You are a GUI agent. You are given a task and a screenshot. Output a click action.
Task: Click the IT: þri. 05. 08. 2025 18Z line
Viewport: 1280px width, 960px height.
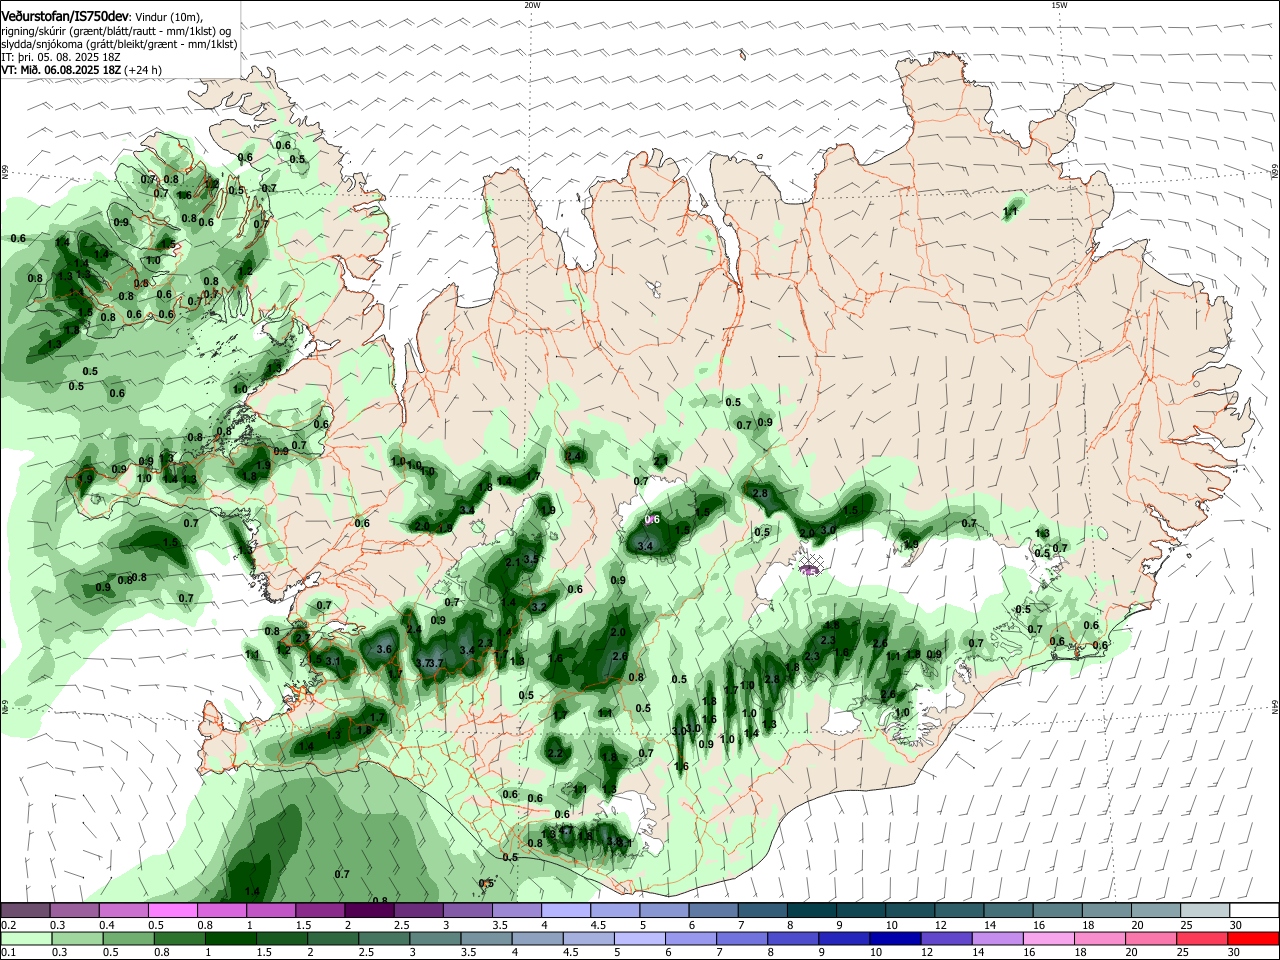[x=61, y=57]
